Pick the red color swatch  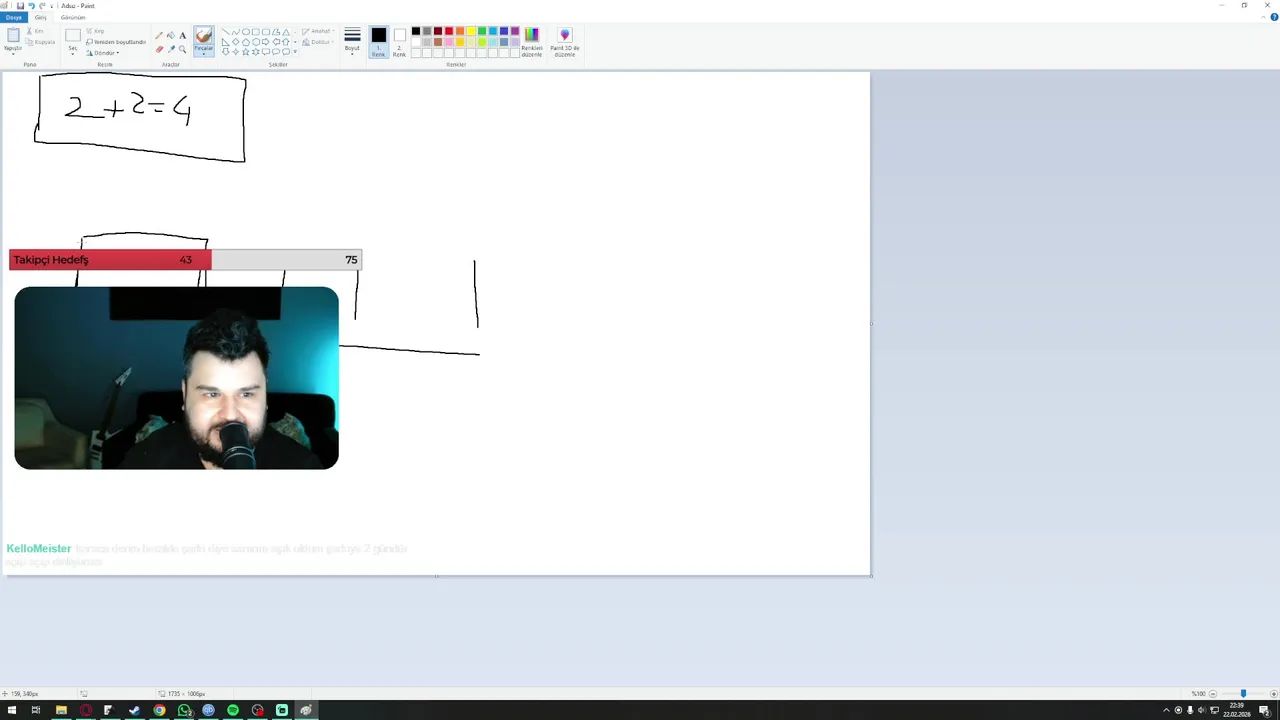449,31
